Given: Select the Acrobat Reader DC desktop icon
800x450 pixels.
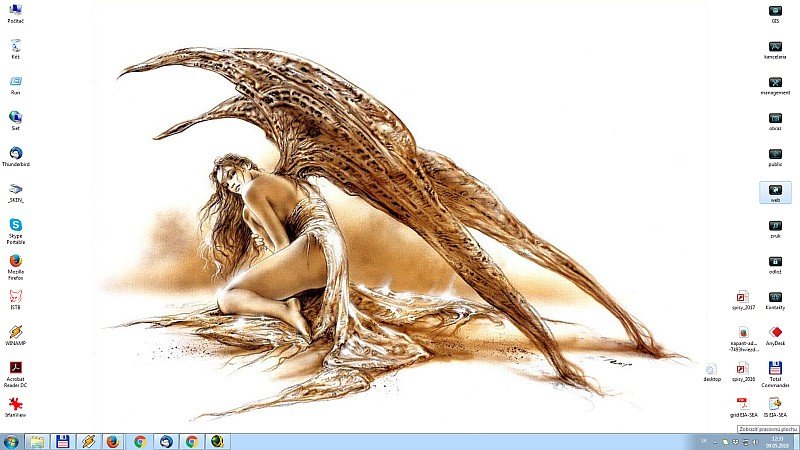Looking at the screenshot, I should (15, 374).
